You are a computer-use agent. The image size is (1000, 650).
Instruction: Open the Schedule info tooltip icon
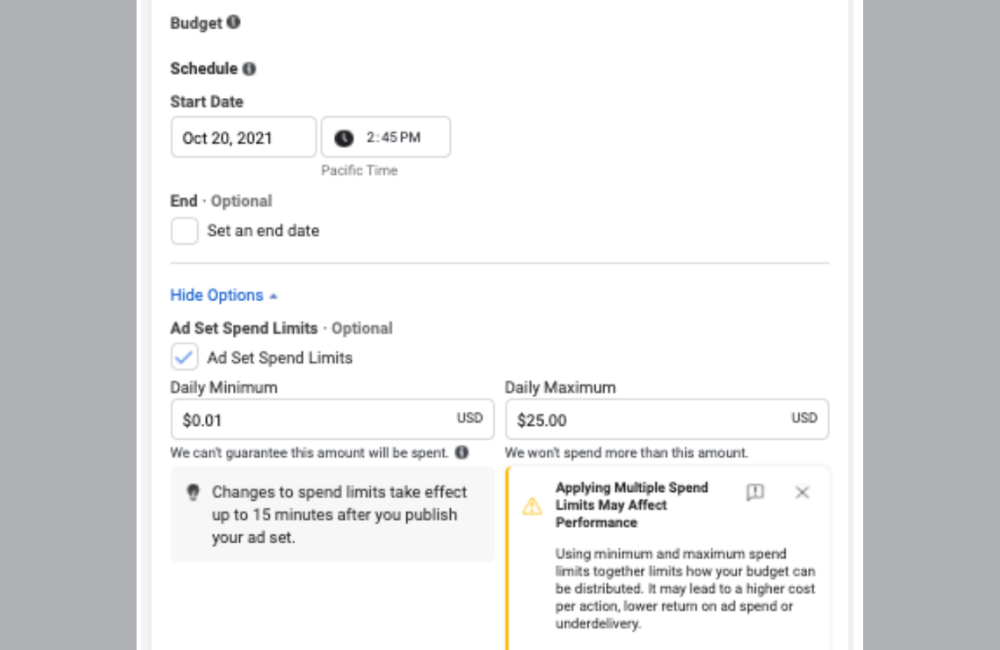tap(247, 68)
